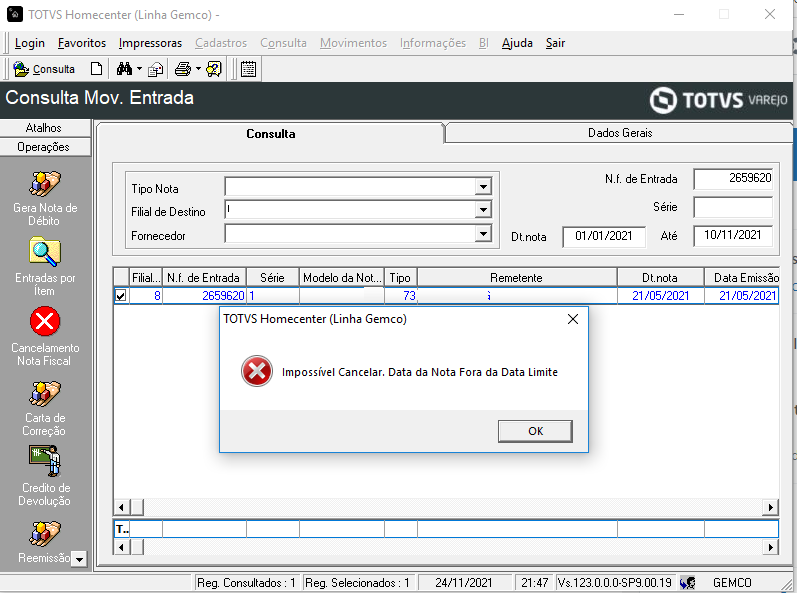Open Gera Nota de Débito shortcut
The image size is (797, 593).
45,199
